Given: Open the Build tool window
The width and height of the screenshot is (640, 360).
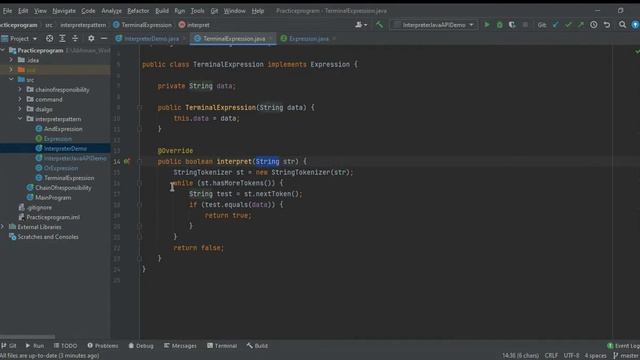Looking at the screenshot, I should point(257,346).
